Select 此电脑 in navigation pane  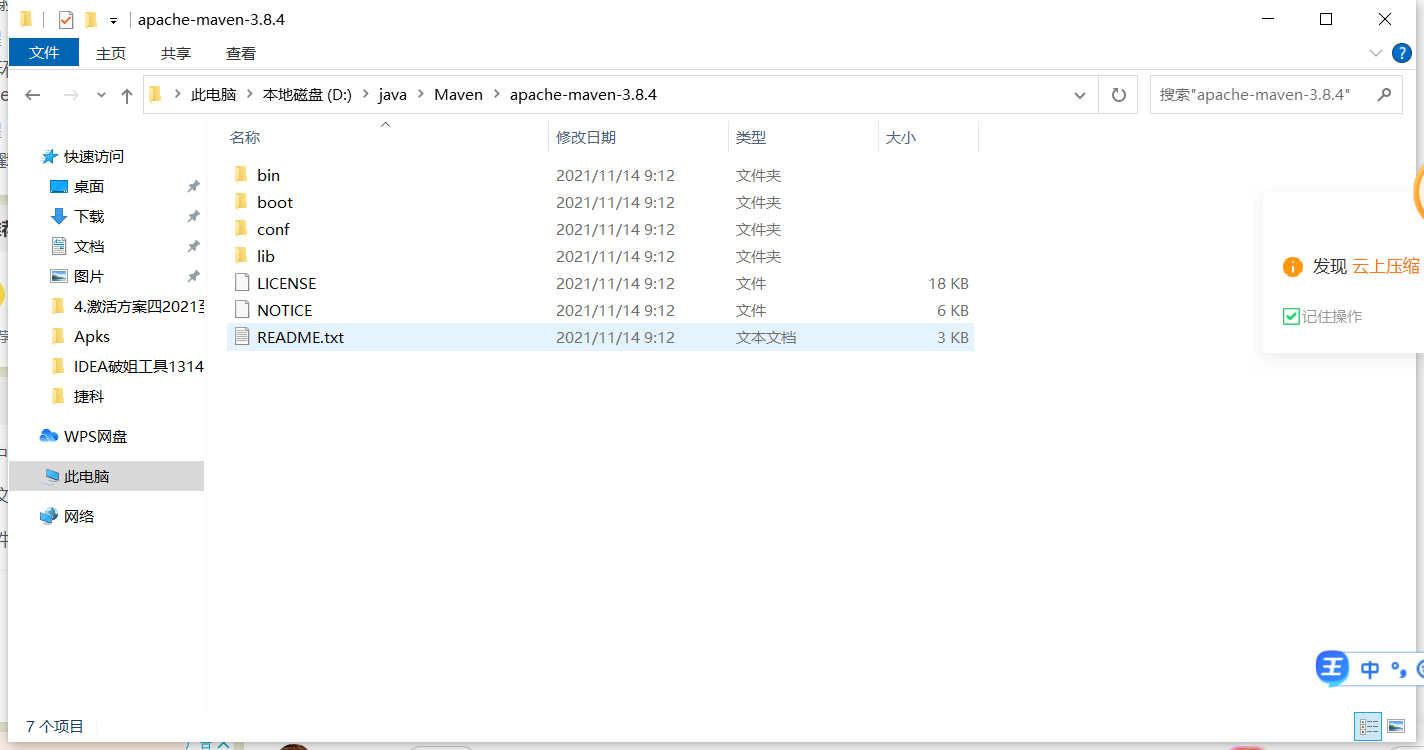(106, 477)
